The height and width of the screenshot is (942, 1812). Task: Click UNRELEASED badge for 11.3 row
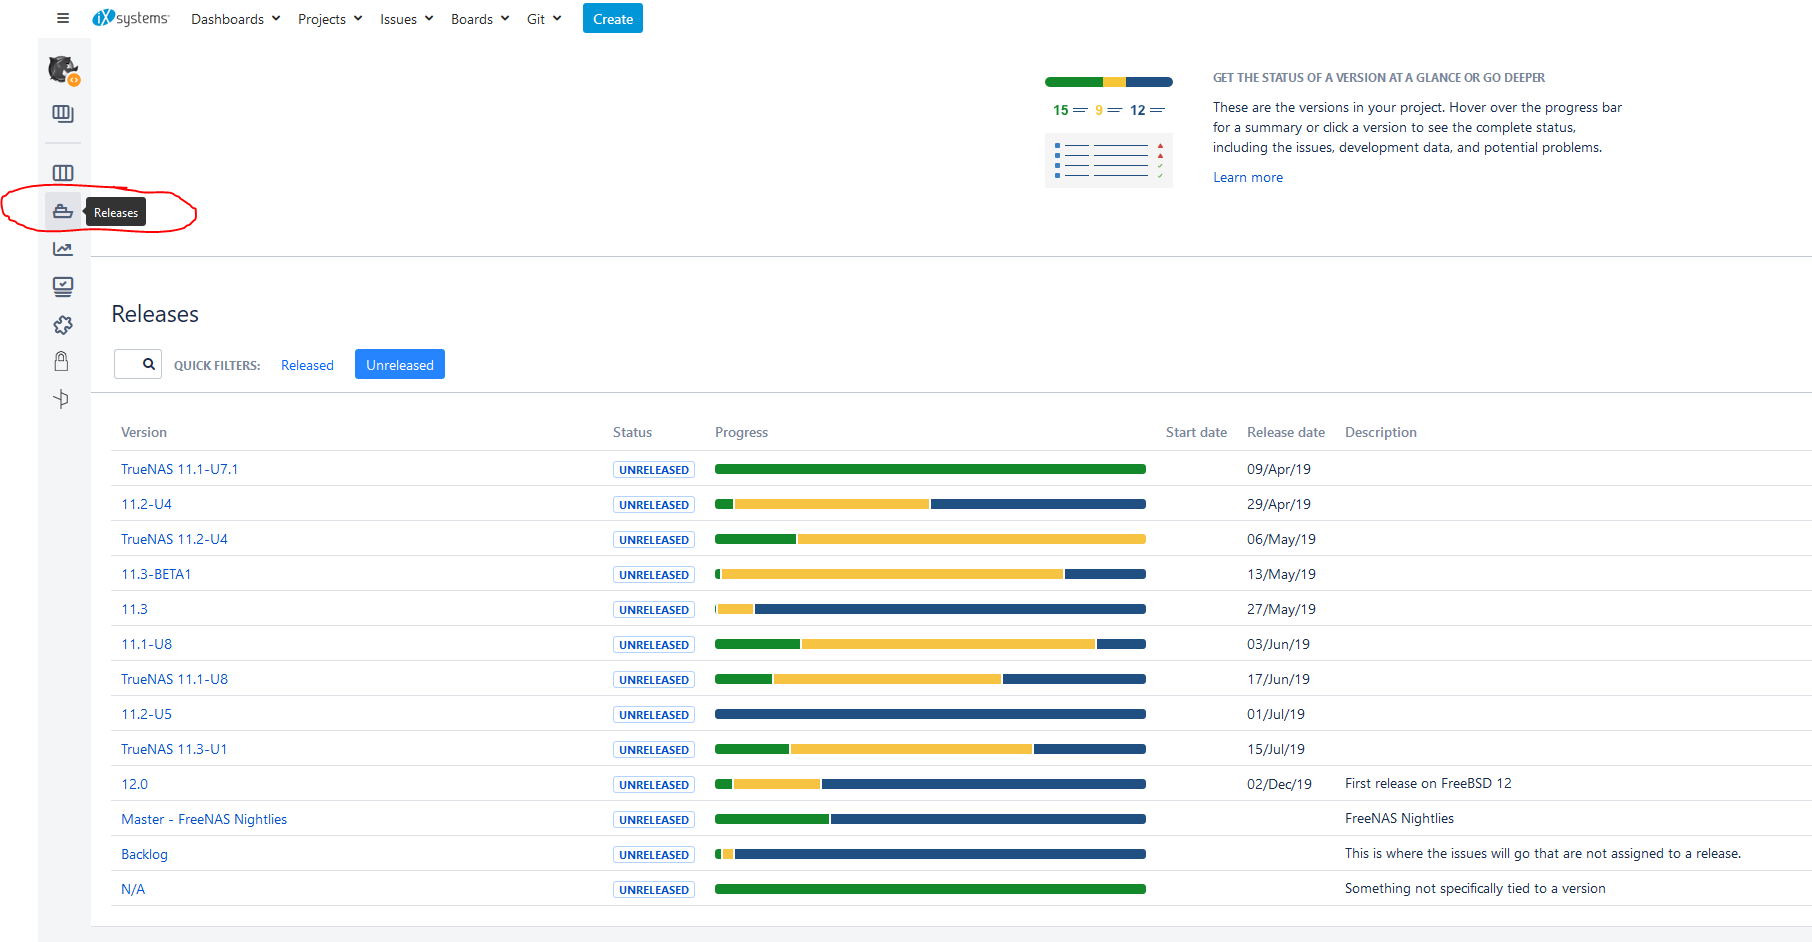pyautogui.click(x=654, y=610)
